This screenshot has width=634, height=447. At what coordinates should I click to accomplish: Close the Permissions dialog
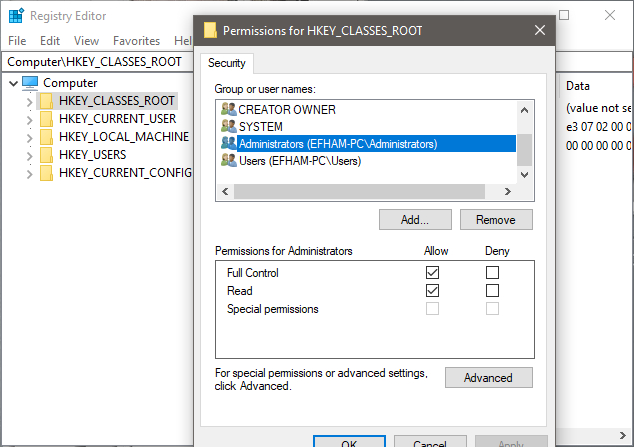(x=540, y=30)
